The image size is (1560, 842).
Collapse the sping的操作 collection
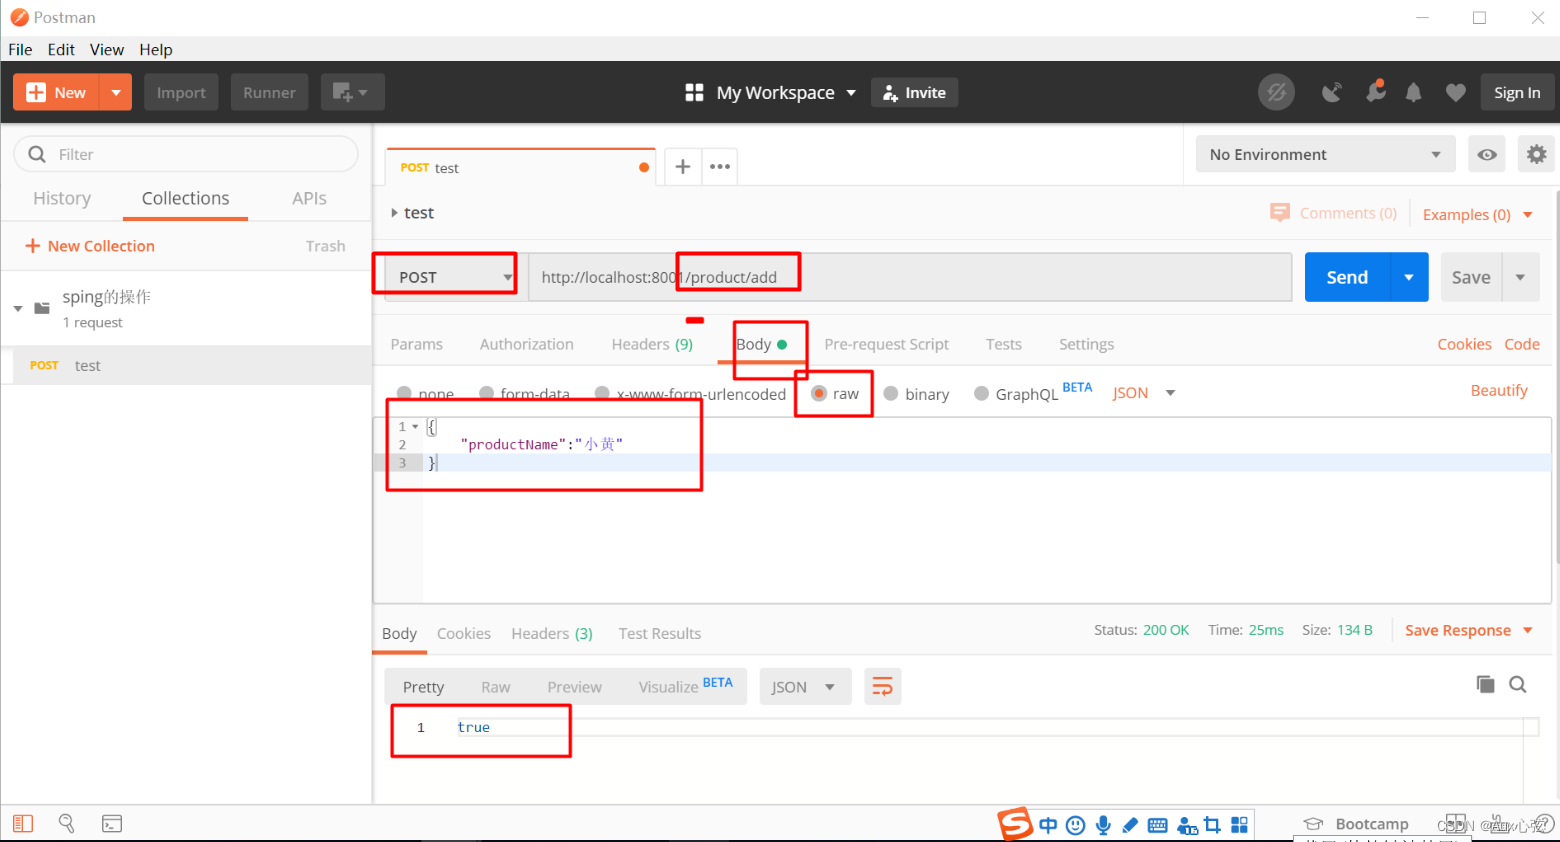coord(17,309)
